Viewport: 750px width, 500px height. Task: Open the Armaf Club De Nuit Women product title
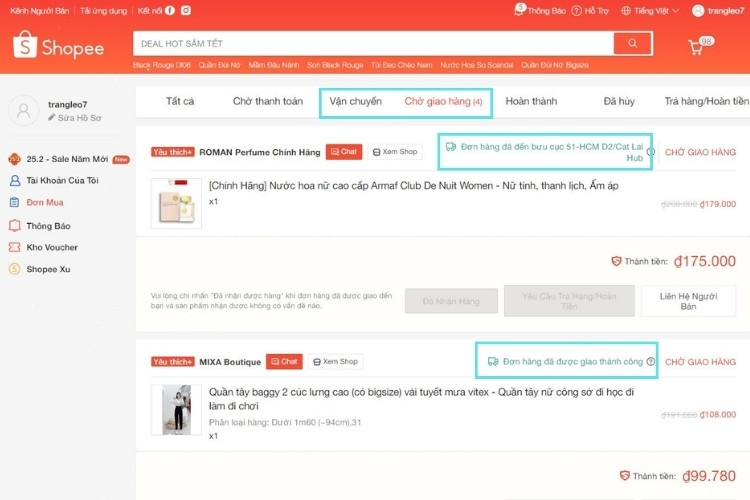[414, 186]
